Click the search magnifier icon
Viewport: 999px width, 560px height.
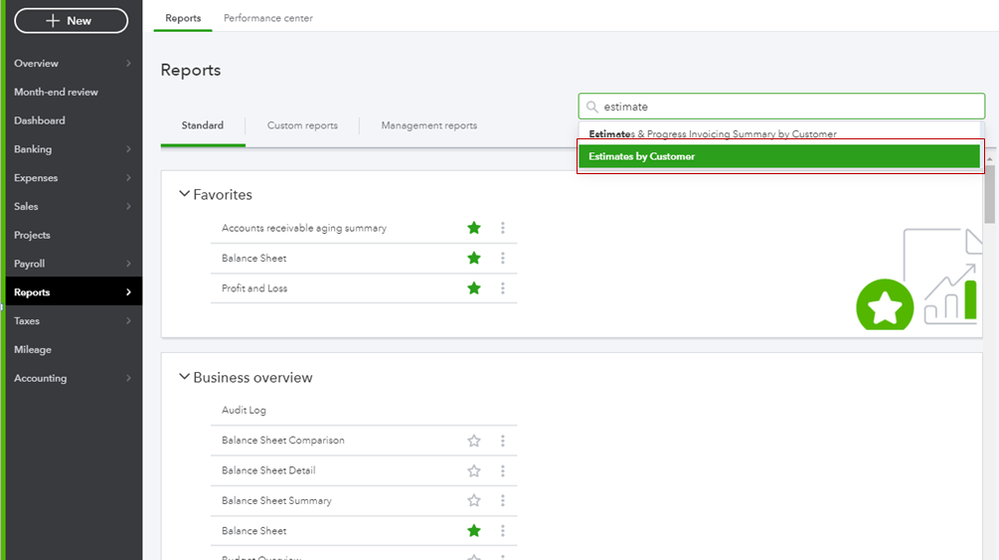(x=592, y=106)
